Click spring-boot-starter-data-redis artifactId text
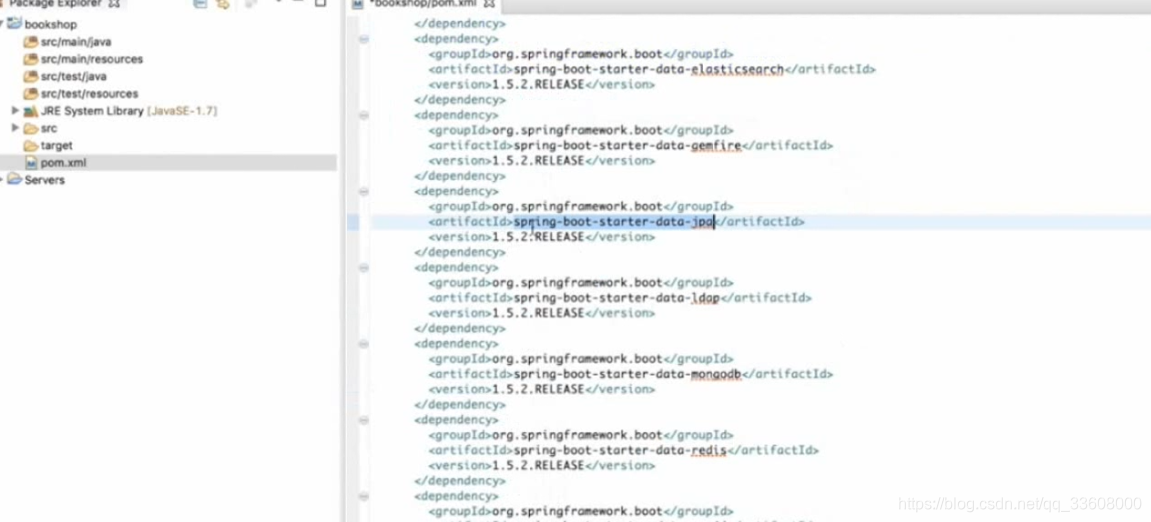This screenshot has height=522, width=1151. tap(620, 450)
